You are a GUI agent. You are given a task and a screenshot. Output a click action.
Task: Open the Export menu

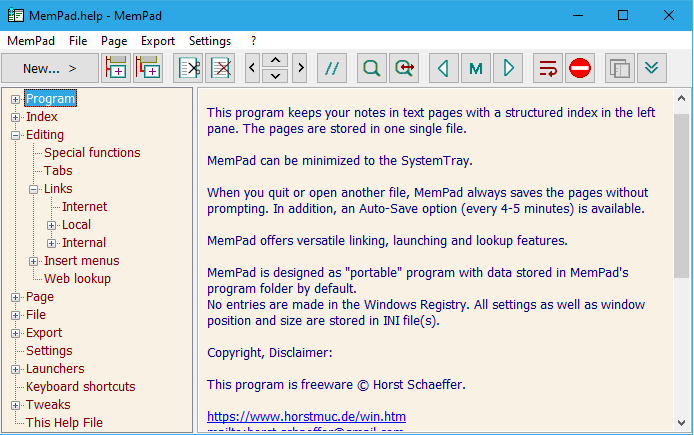[158, 41]
